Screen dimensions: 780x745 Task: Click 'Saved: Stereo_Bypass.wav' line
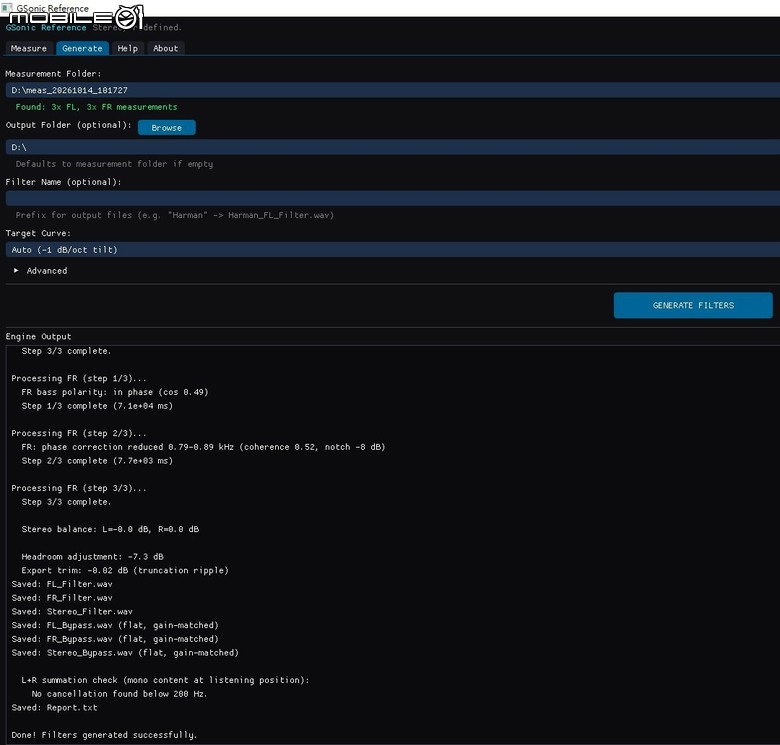coord(125,653)
